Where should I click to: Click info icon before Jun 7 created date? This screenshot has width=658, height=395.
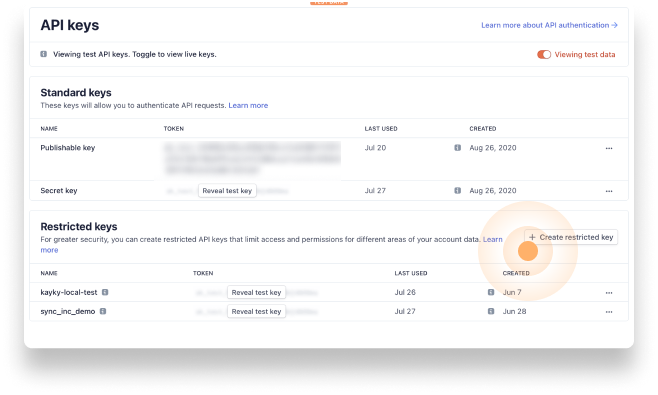(491, 292)
